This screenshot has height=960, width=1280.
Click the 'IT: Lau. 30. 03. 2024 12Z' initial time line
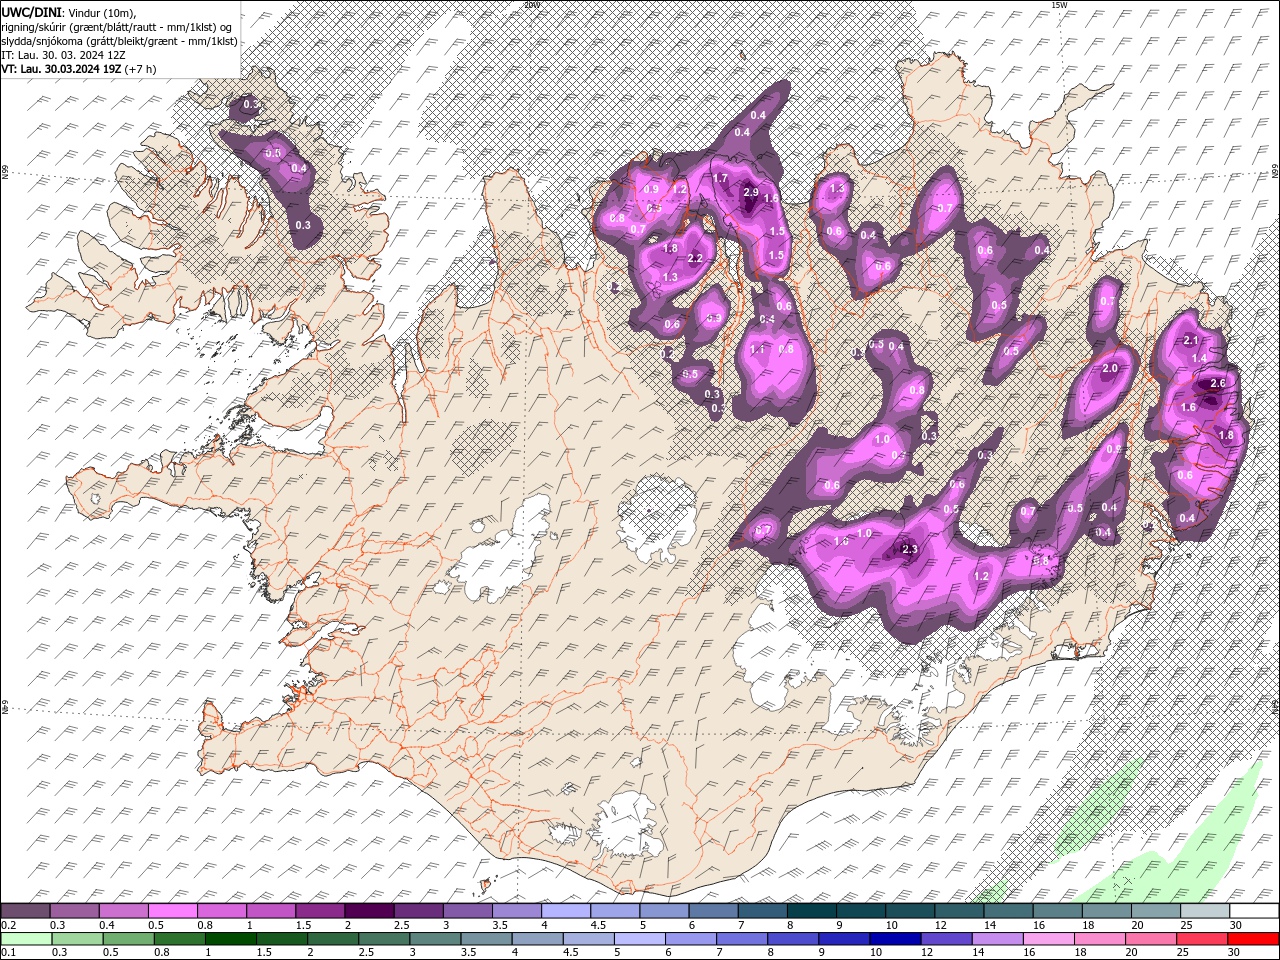click(x=63, y=55)
